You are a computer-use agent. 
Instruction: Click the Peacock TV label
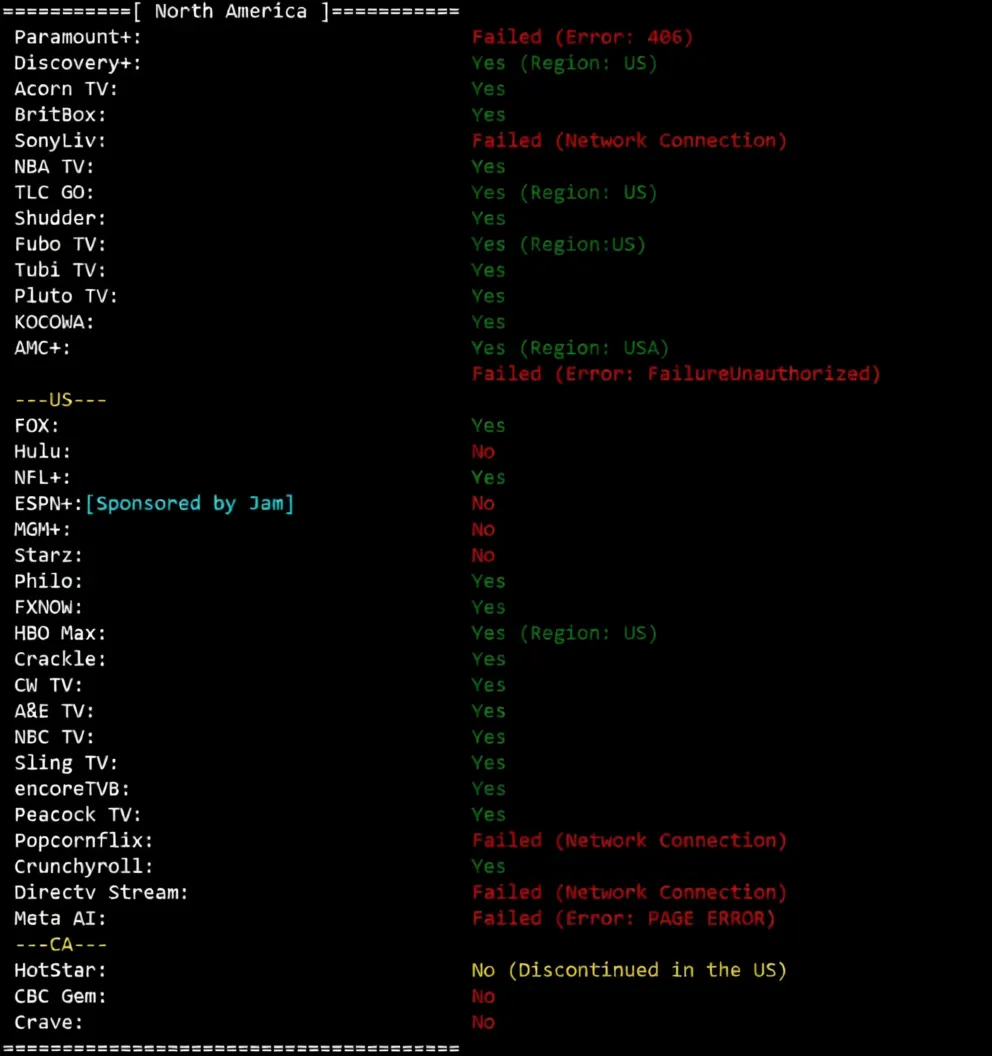click(77, 815)
